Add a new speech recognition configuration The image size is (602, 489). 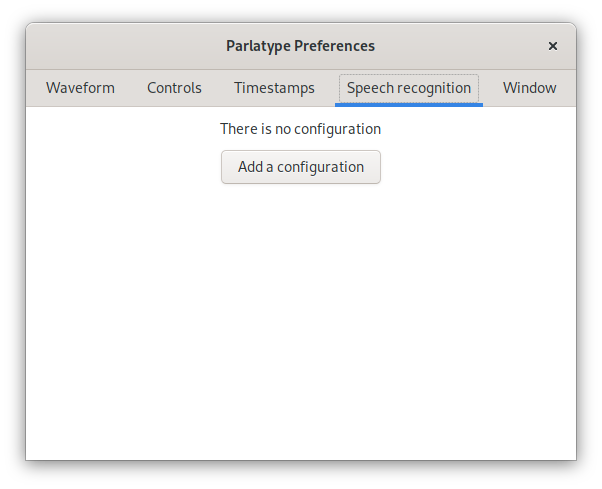[x=301, y=167]
